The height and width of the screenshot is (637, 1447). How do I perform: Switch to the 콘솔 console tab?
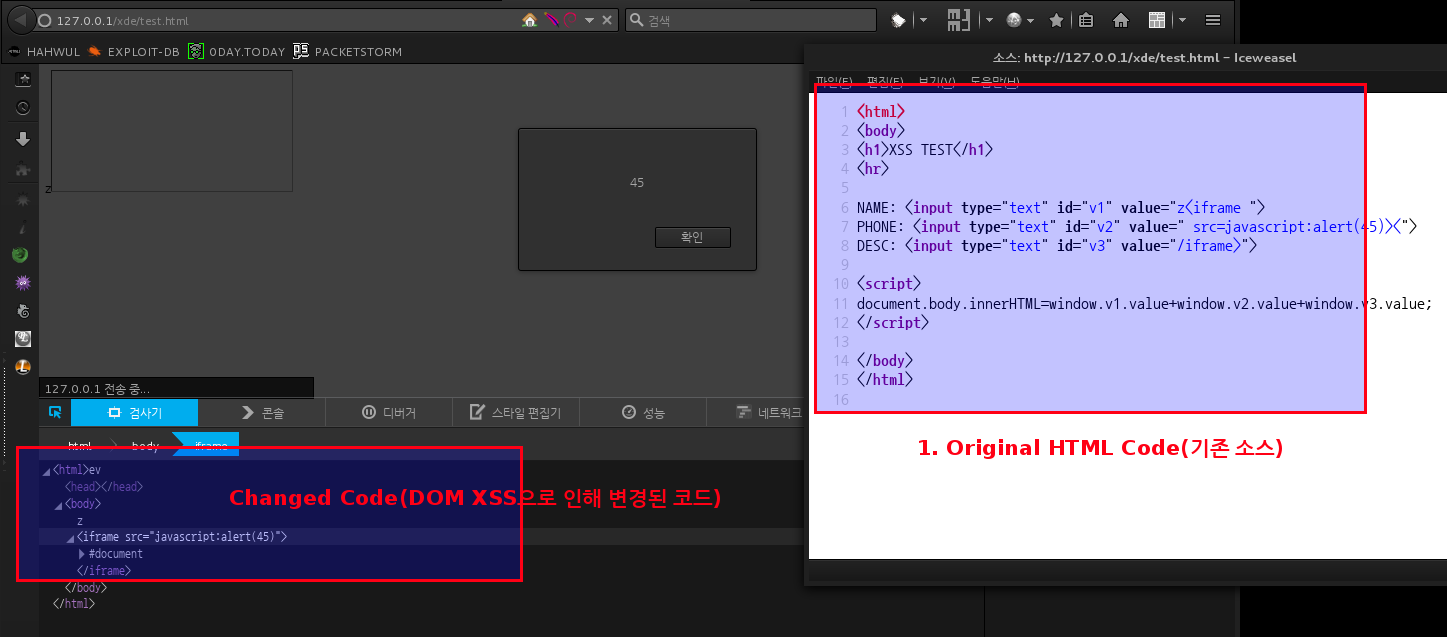(262, 412)
